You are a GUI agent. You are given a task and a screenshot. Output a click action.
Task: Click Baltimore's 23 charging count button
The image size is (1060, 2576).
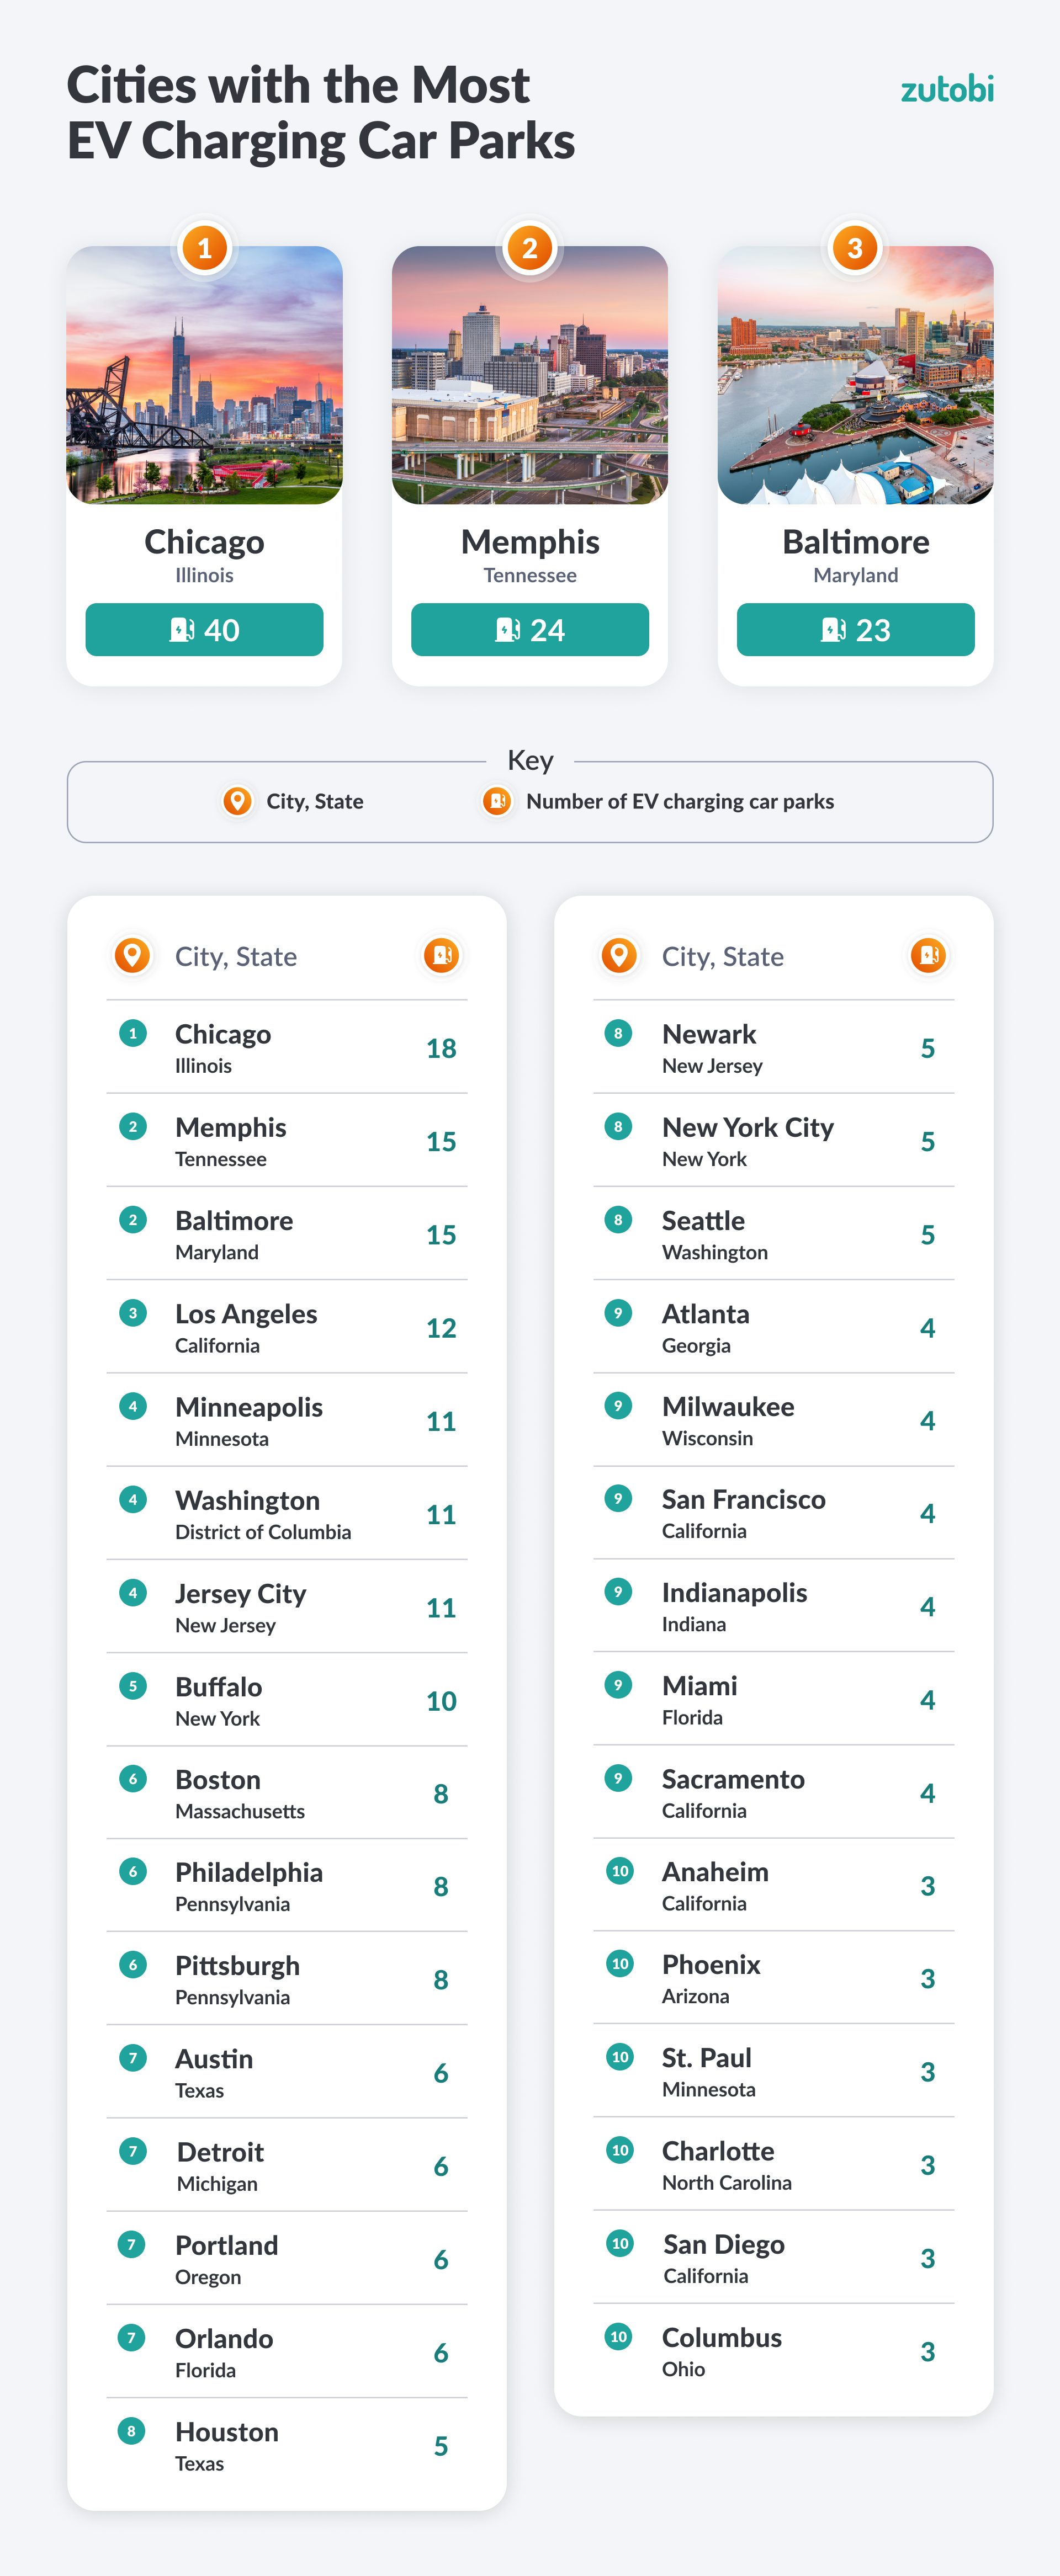[855, 630]
